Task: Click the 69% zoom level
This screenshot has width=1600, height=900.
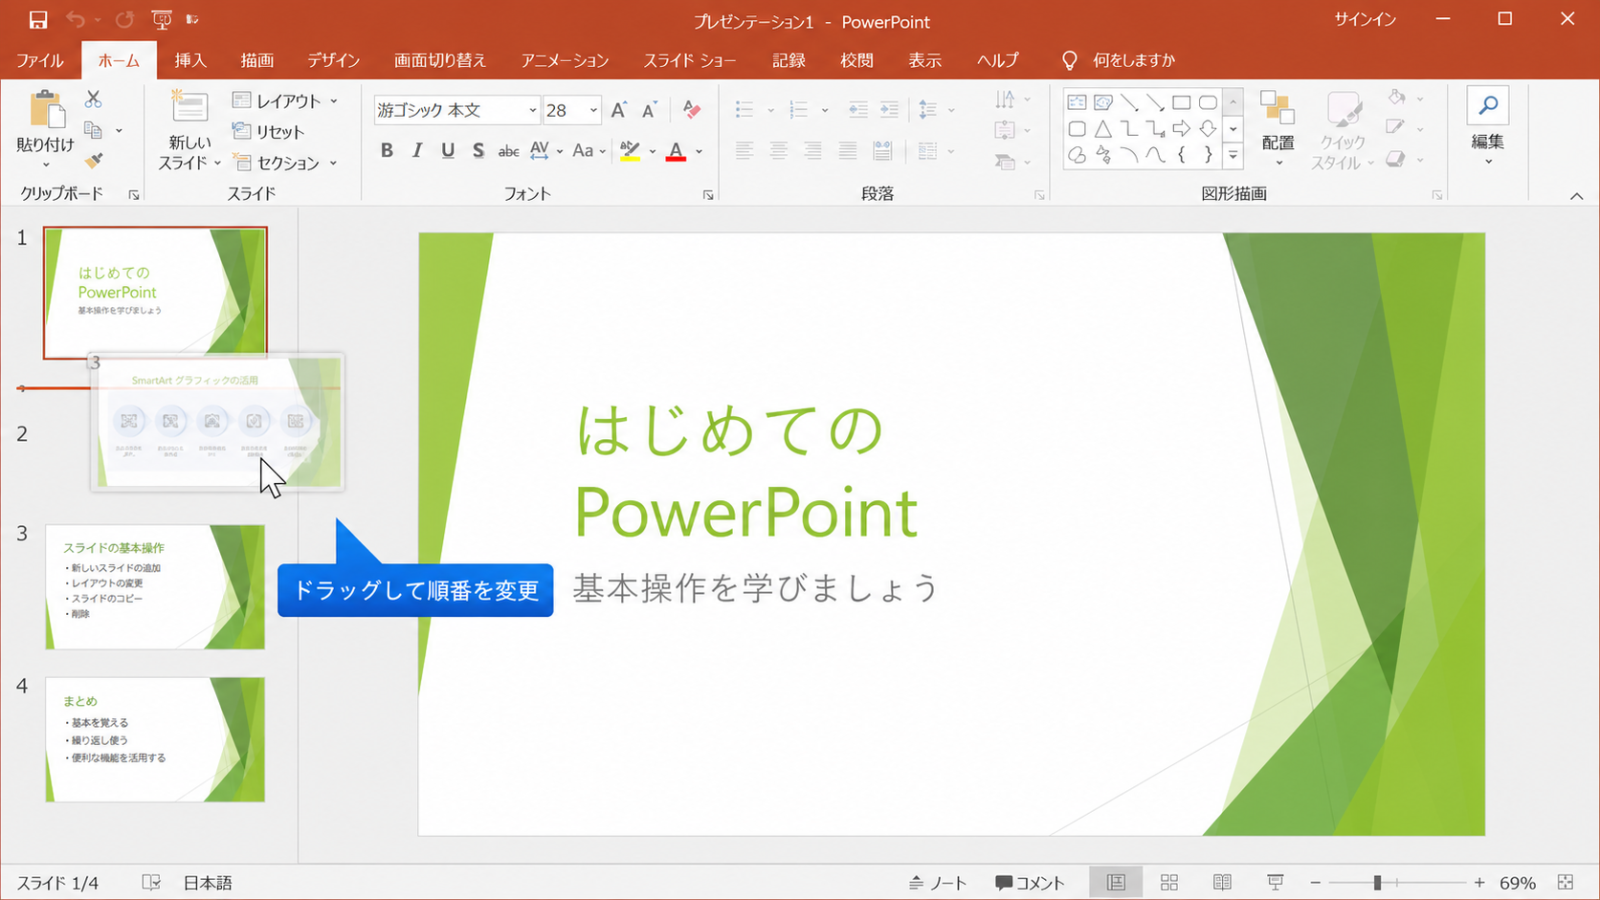Action: 1517,883
